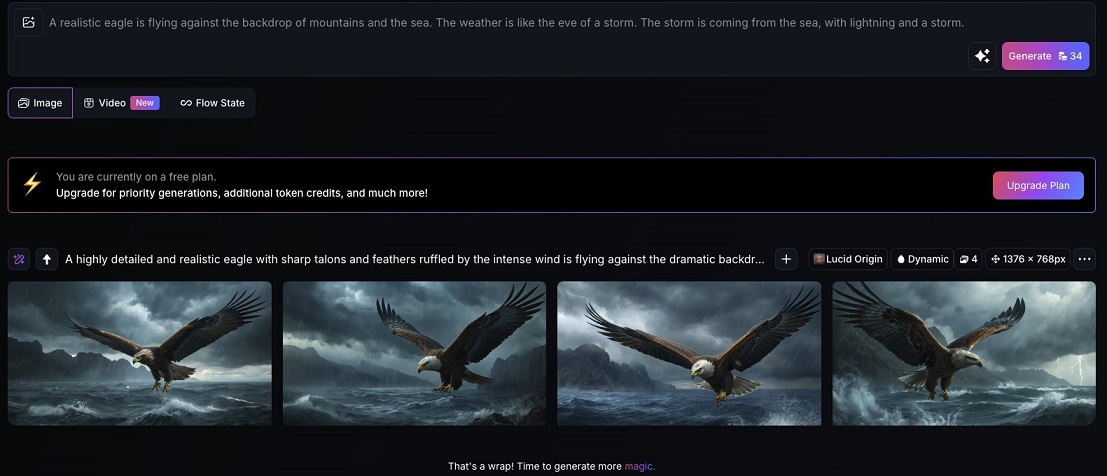Click into the eagle prompt text field
The image size is (1107, 476).
point(506,23)
